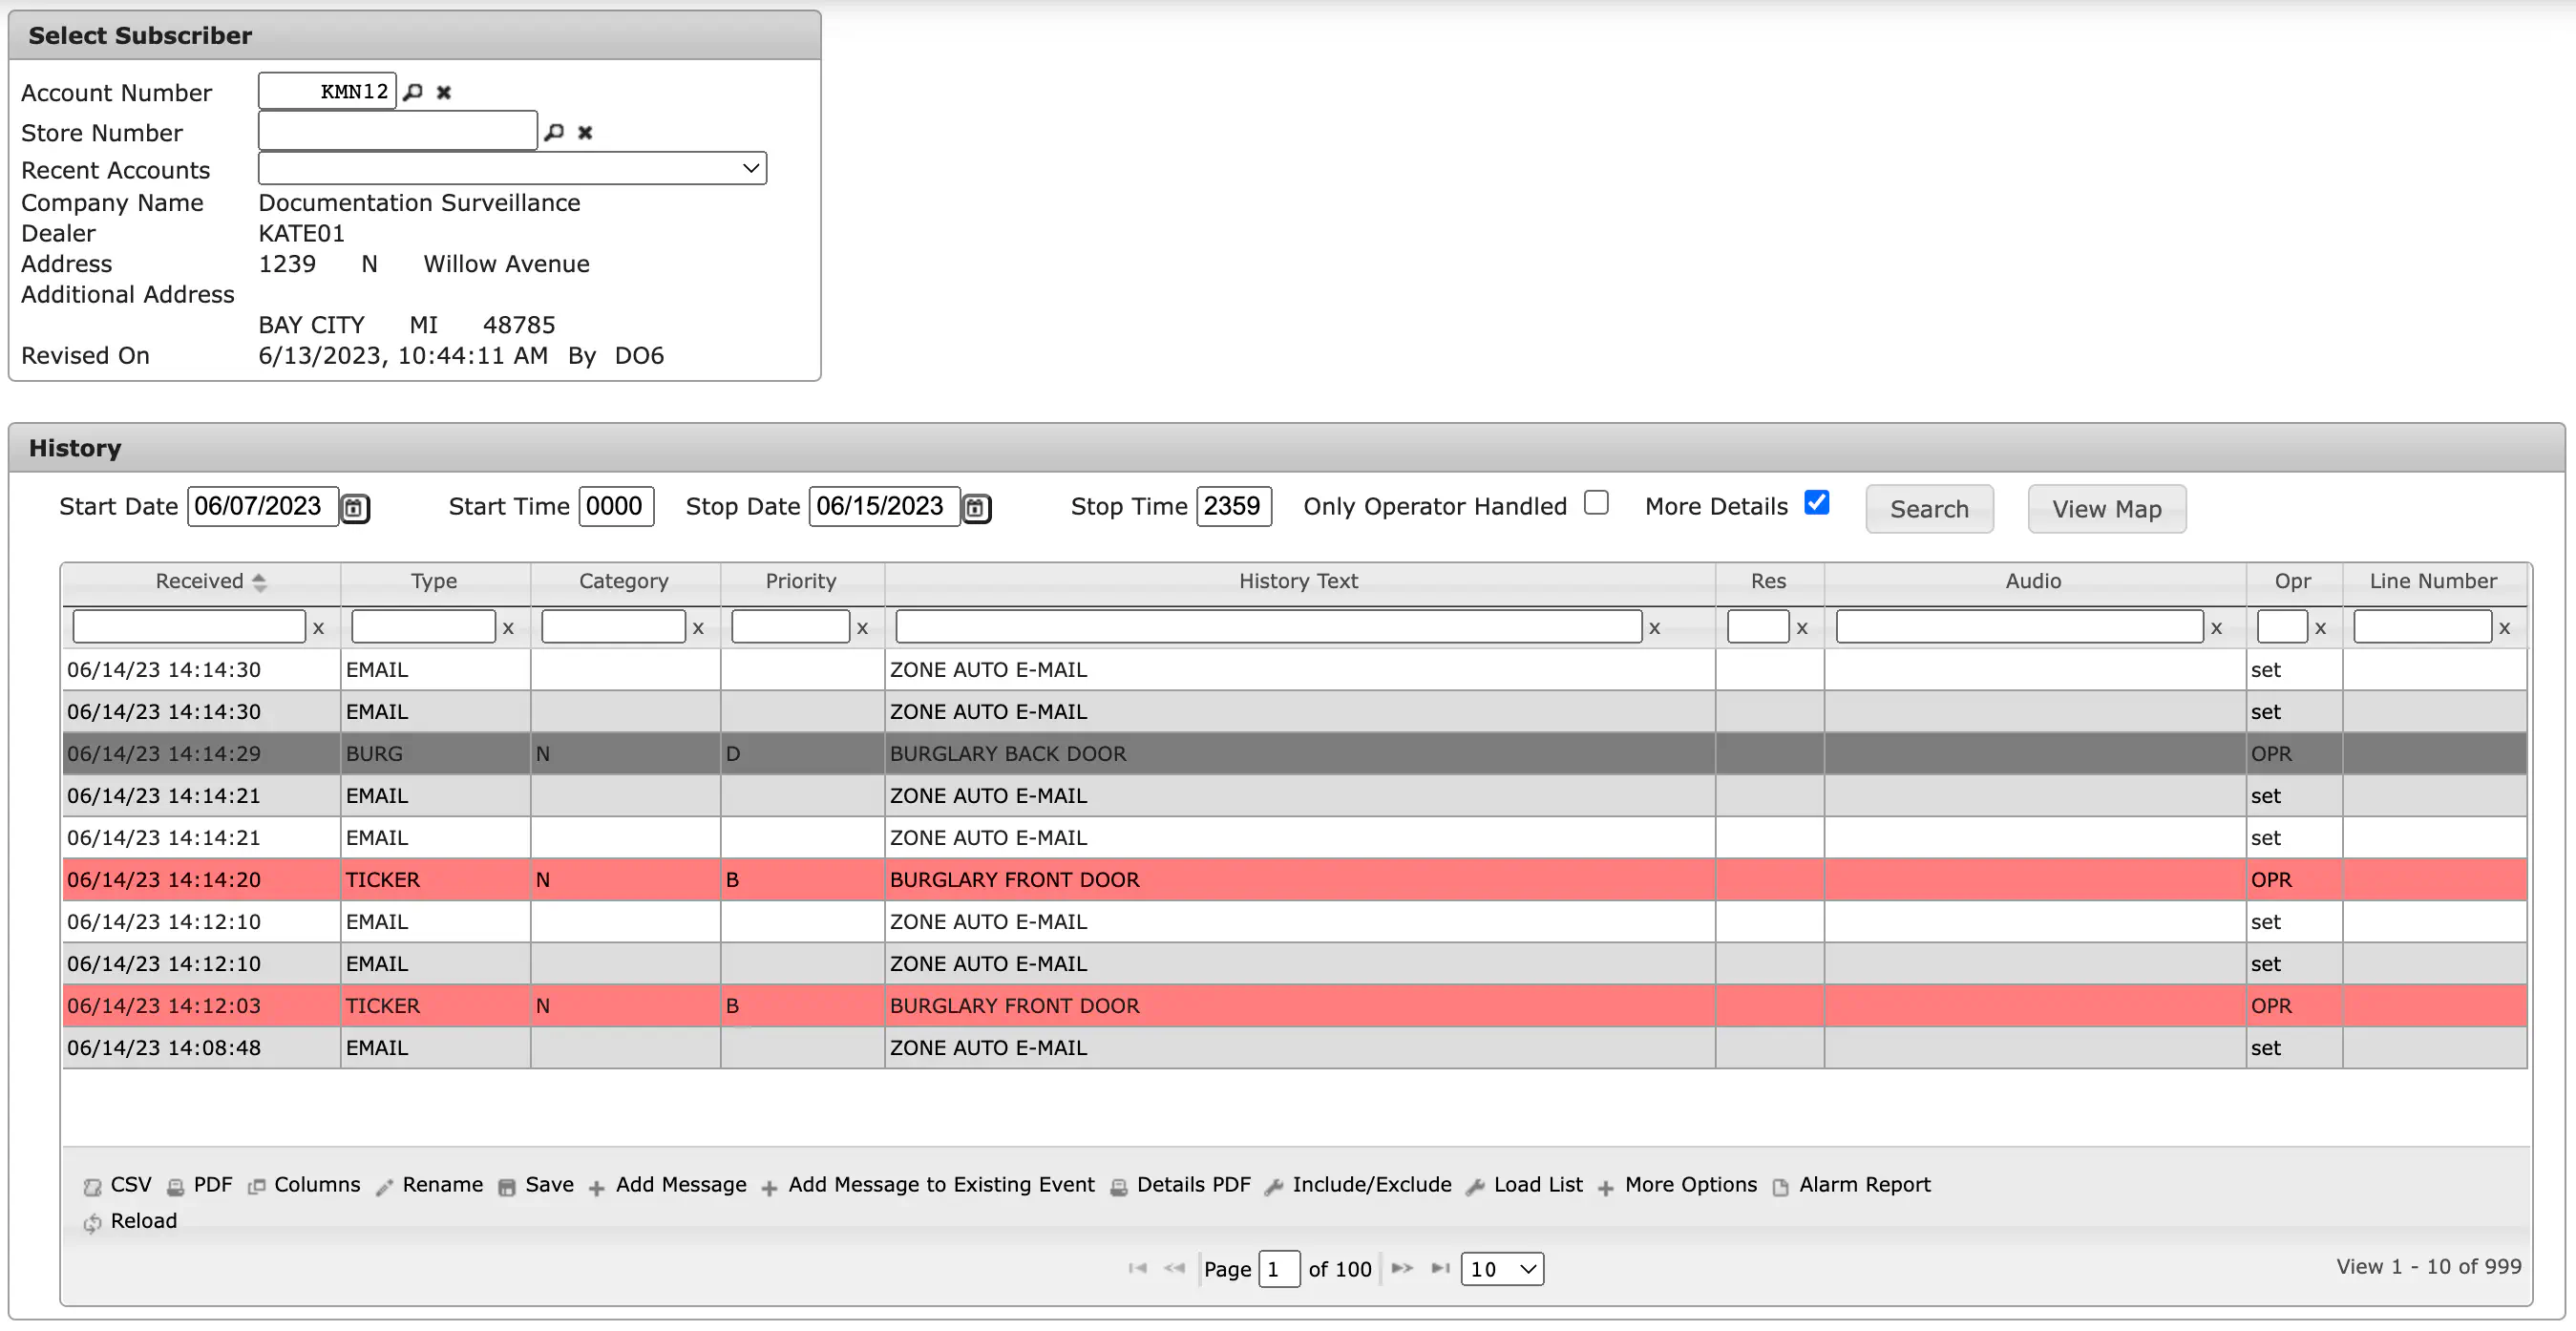Reload the history grid
2576x1331 pixels.
[x=131, y=1221]
